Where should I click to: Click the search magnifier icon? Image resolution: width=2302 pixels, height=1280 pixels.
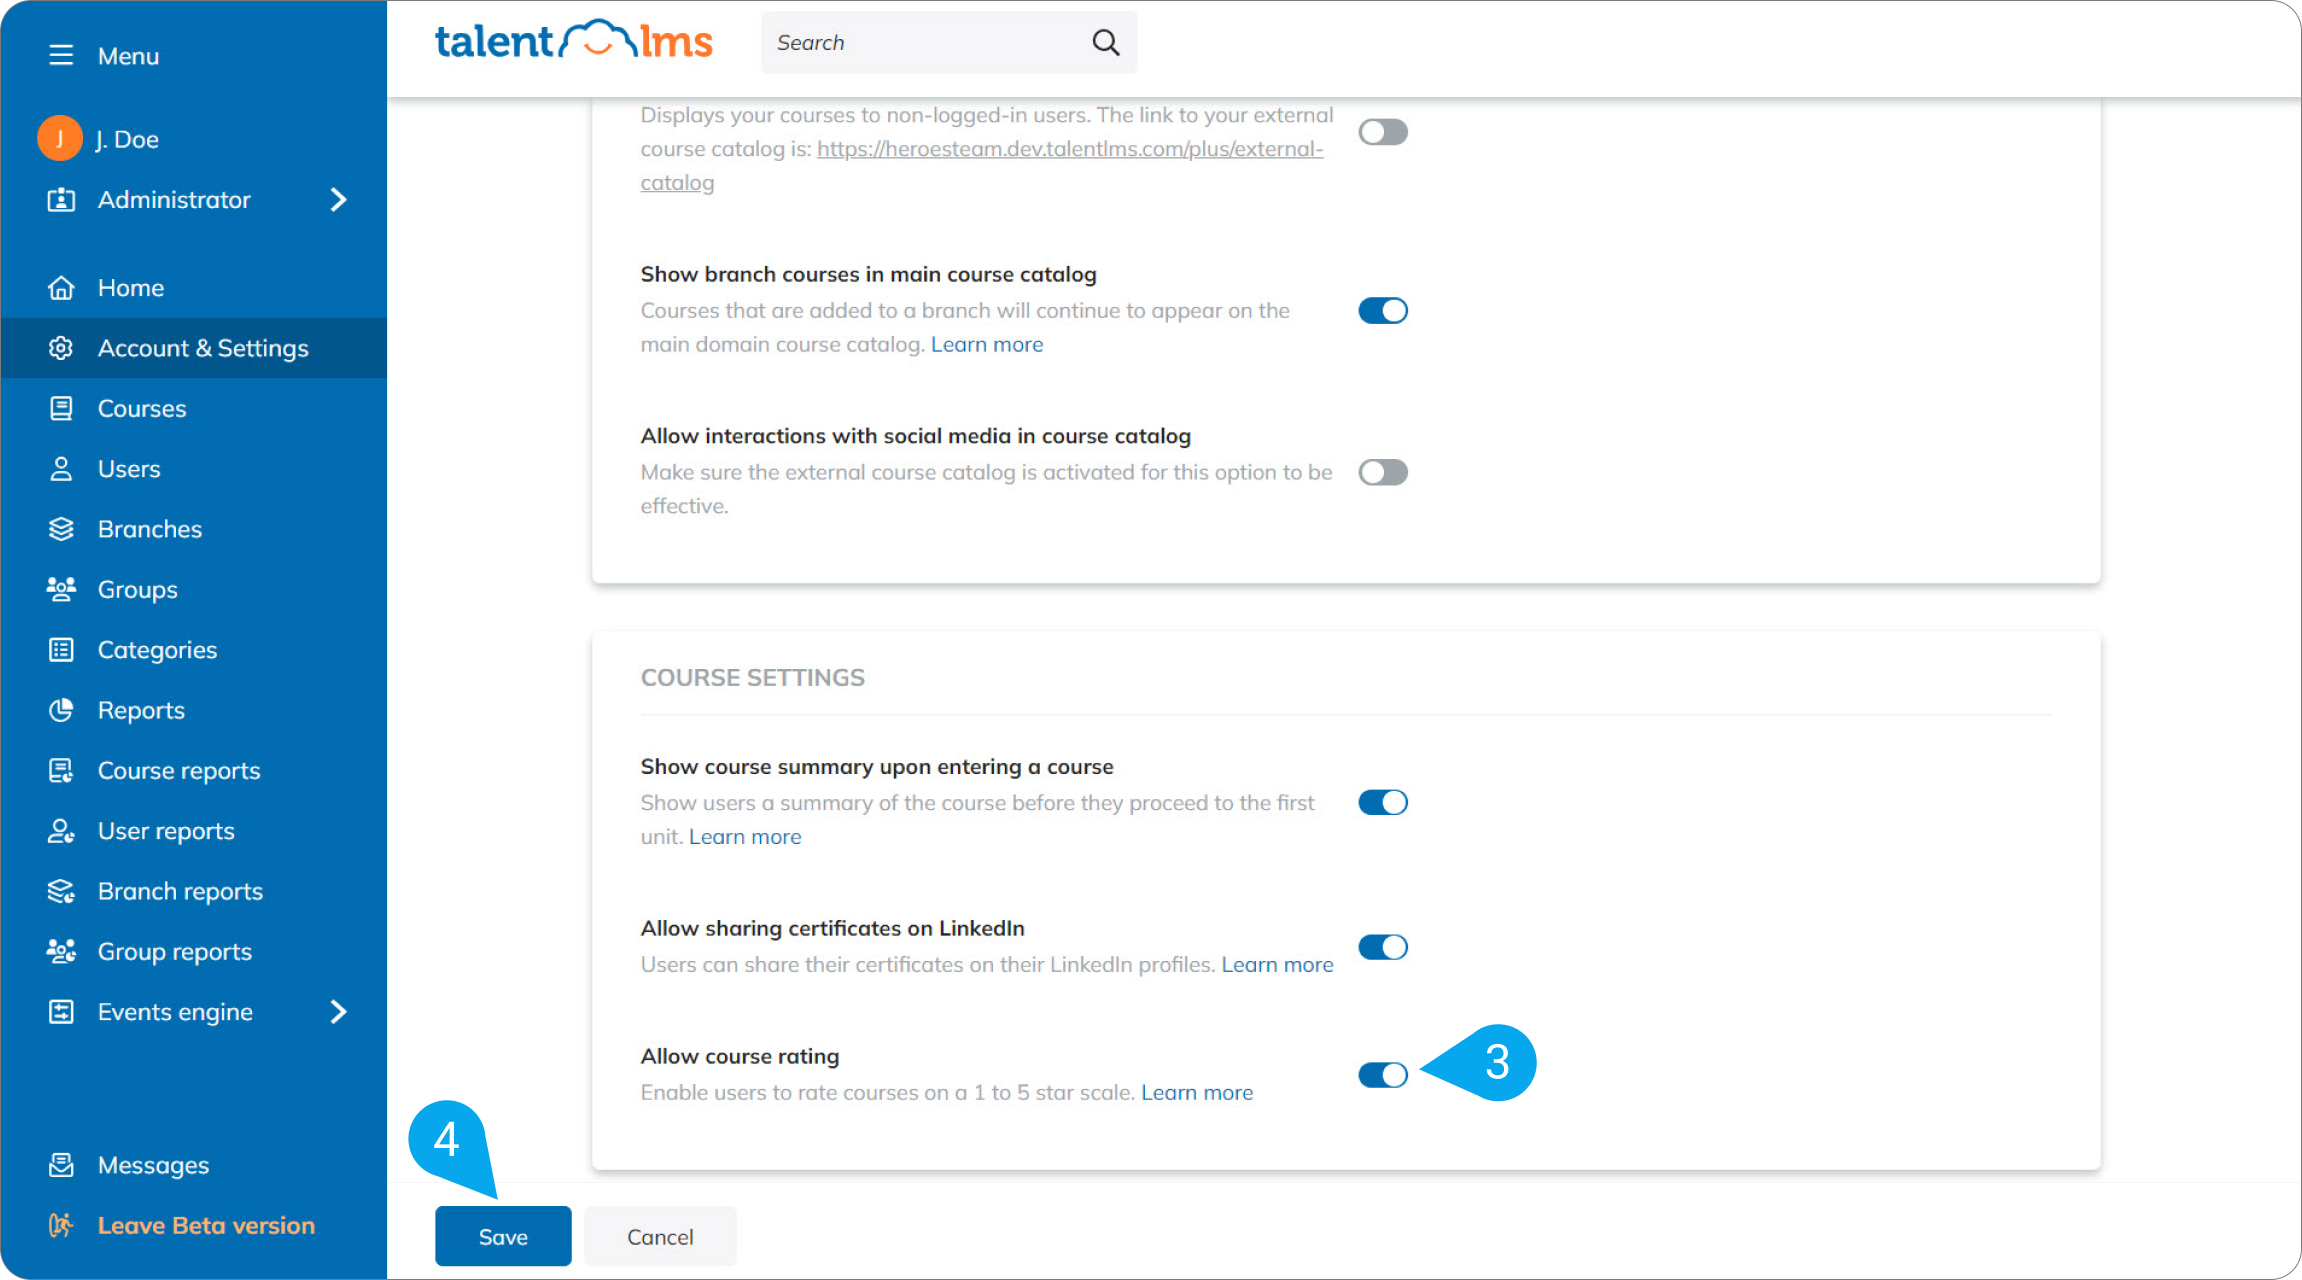click(1105, 42)
